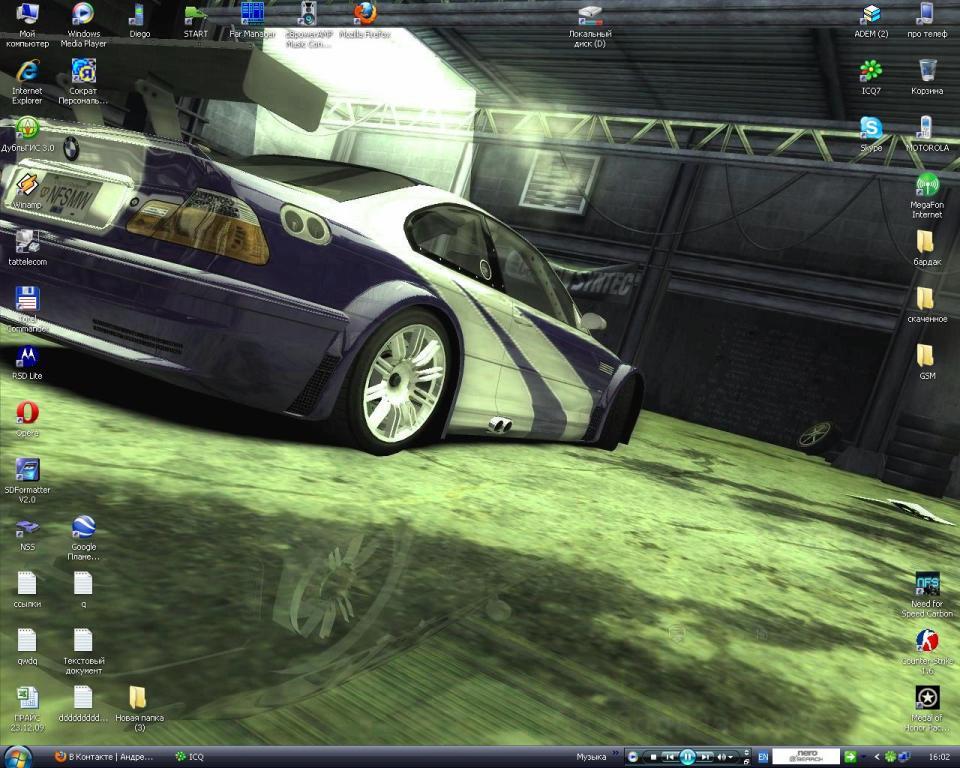Open the Сократ Персональный desktop shortcut

83,81
